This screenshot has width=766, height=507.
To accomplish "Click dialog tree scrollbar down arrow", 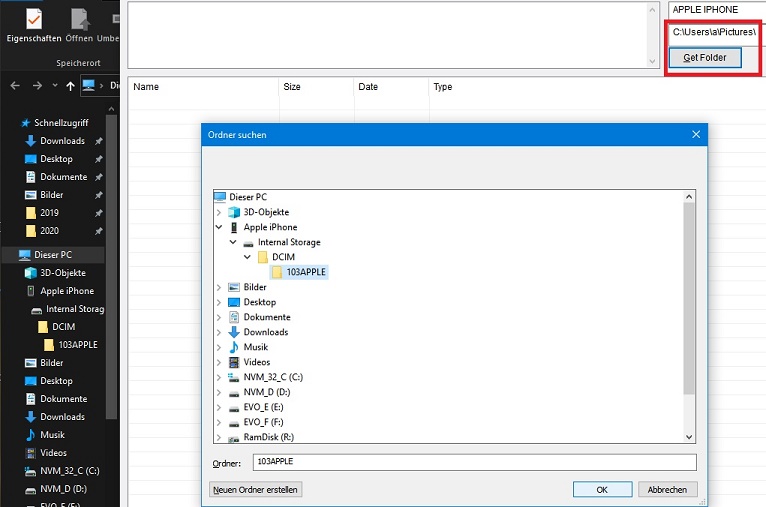I will 689,437.
